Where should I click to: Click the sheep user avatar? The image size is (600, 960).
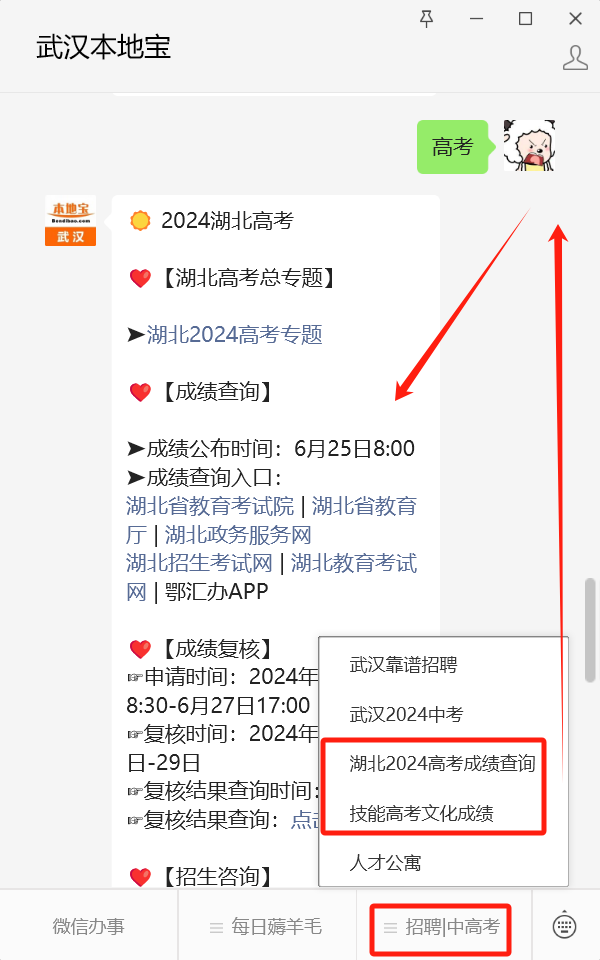[529, 146]
